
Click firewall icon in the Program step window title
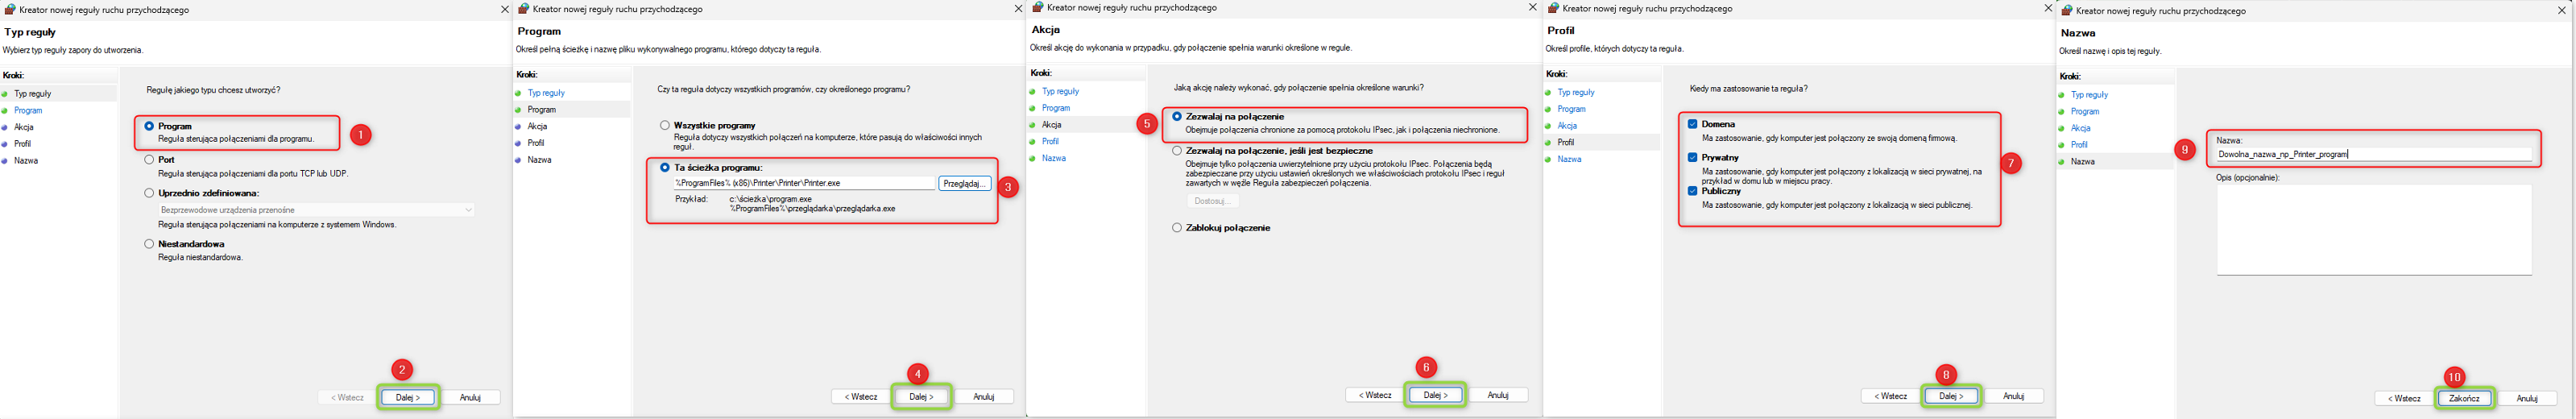(523, 8)
